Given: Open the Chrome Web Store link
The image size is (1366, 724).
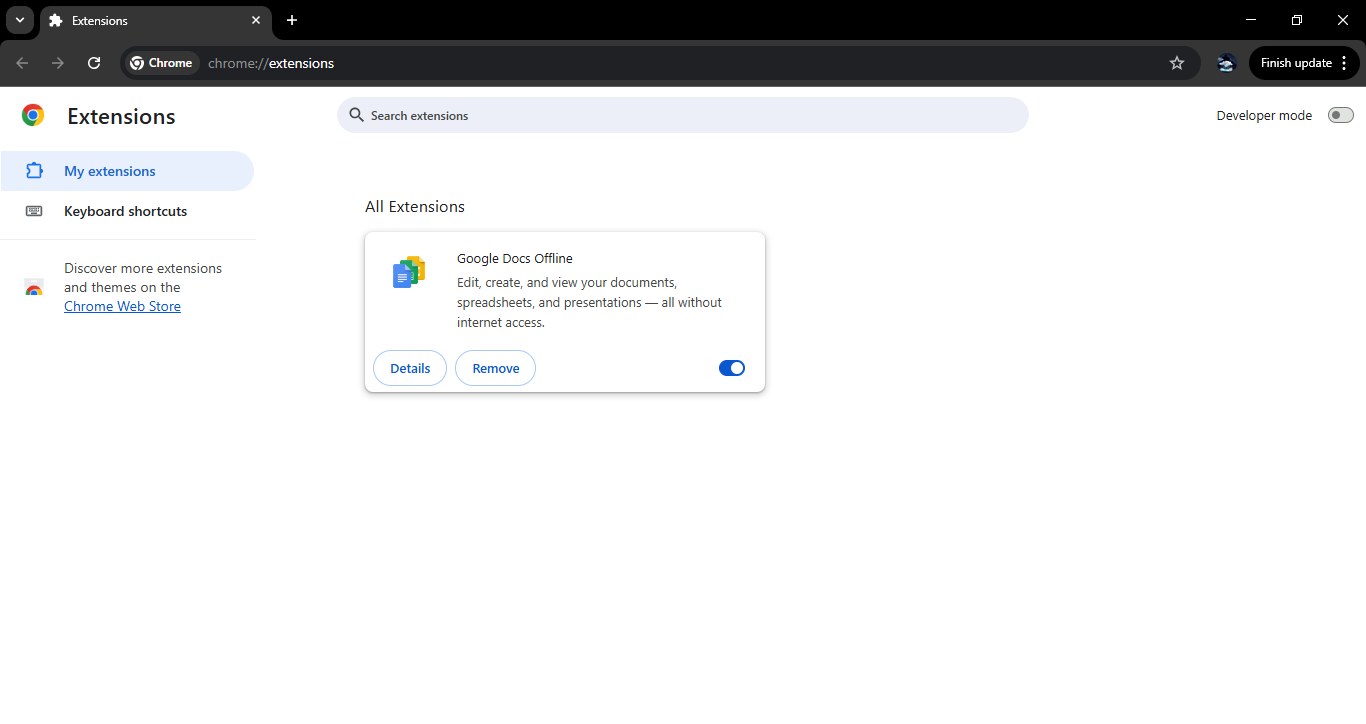Looking at the screenshot, I should point(122,306).
